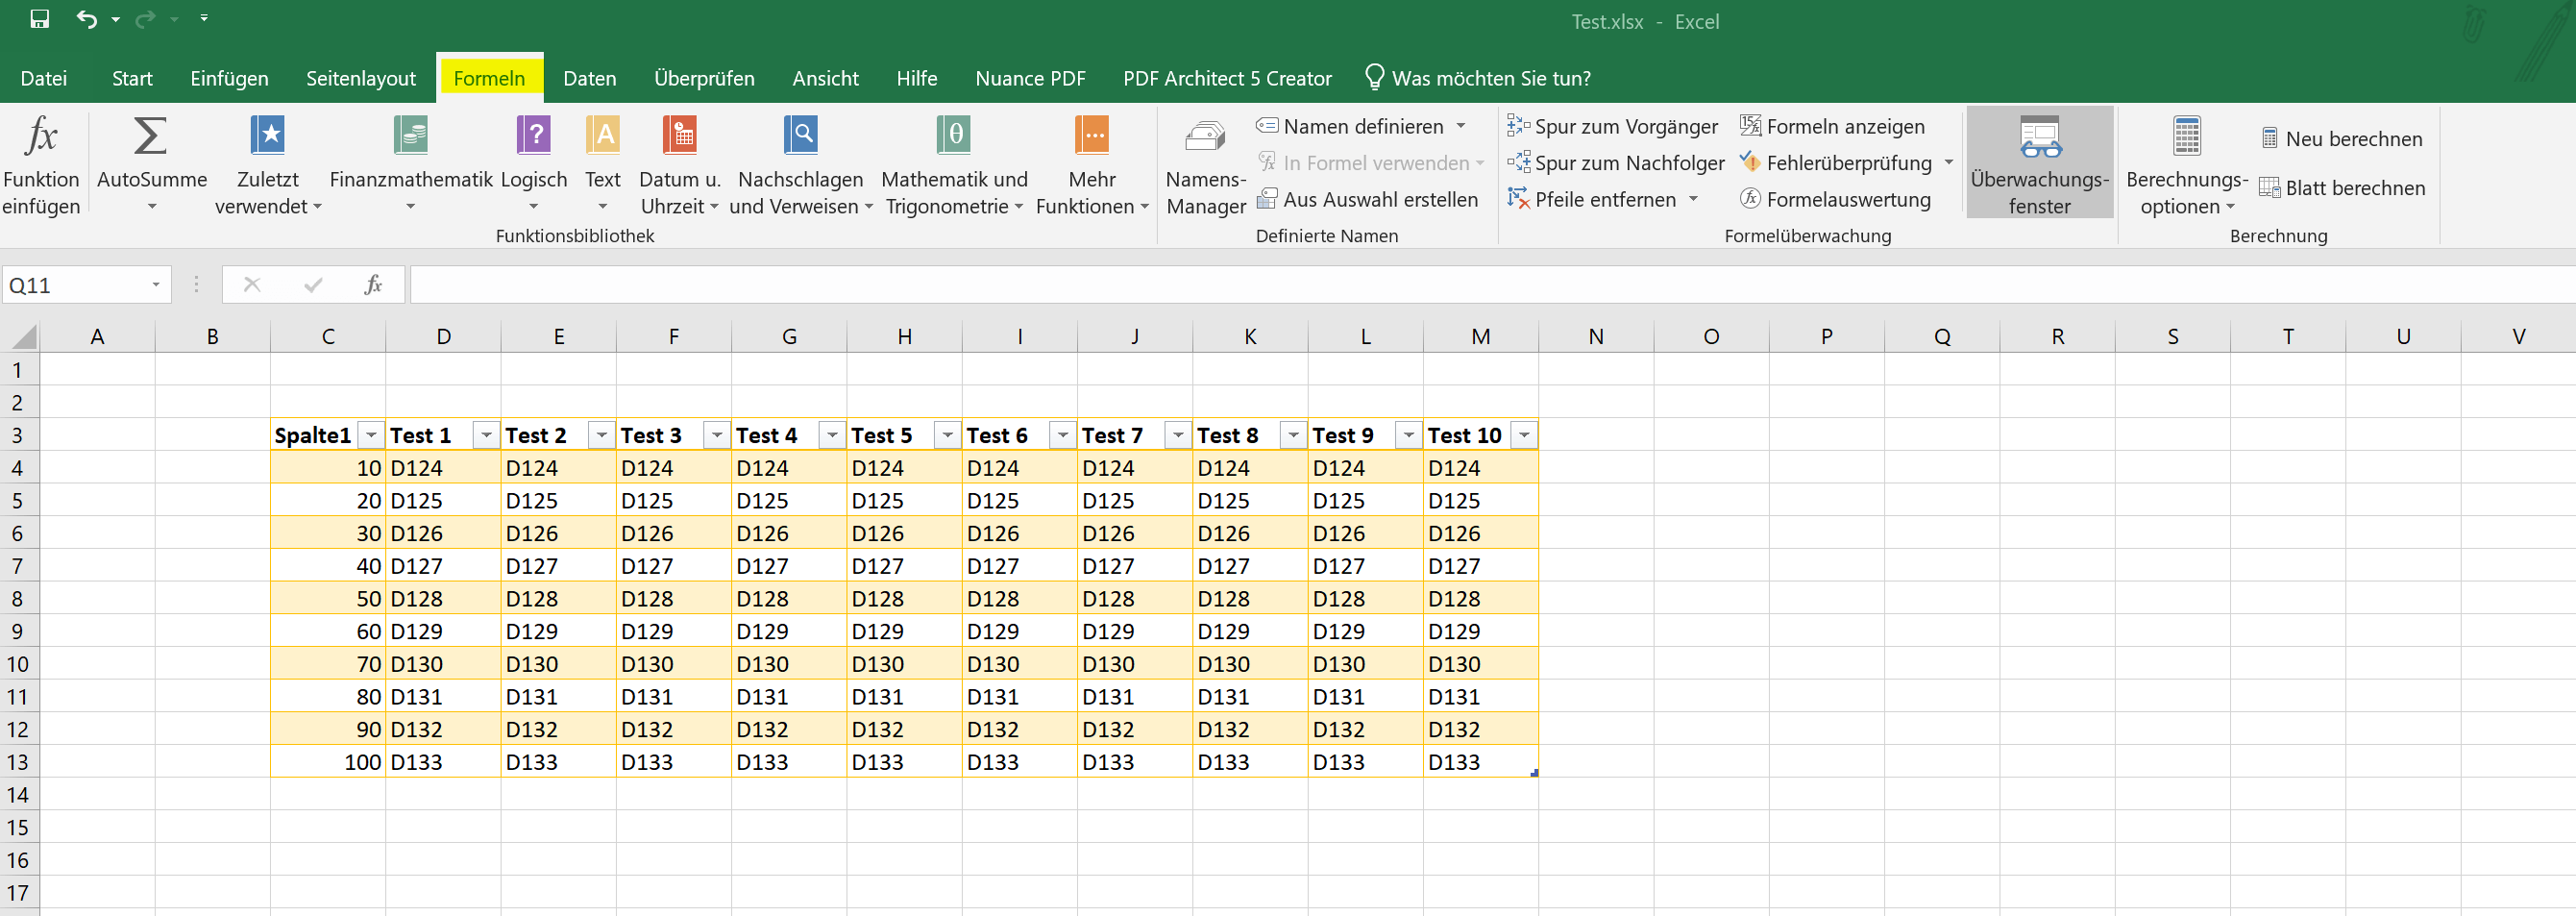Open the Finanzmathematik function category
The width and height of the screenshot is (2576, 916).
point(410,163)
